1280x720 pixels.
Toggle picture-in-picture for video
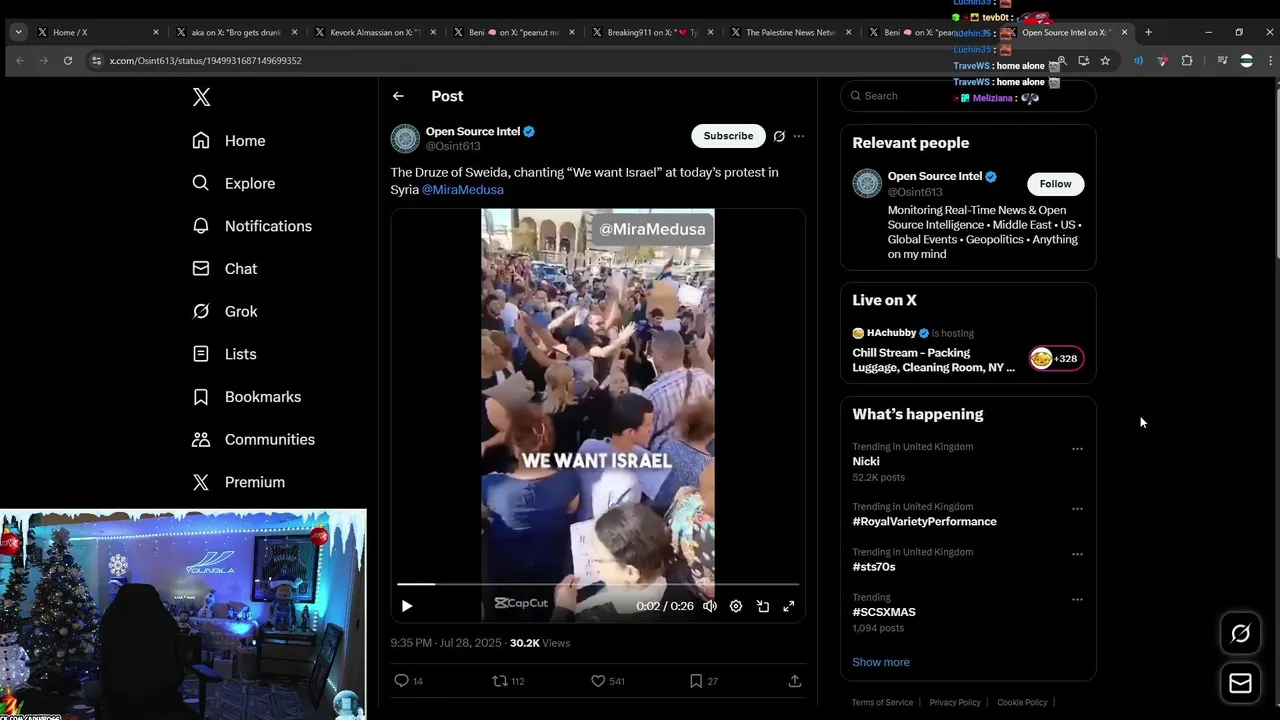point(763,606)
